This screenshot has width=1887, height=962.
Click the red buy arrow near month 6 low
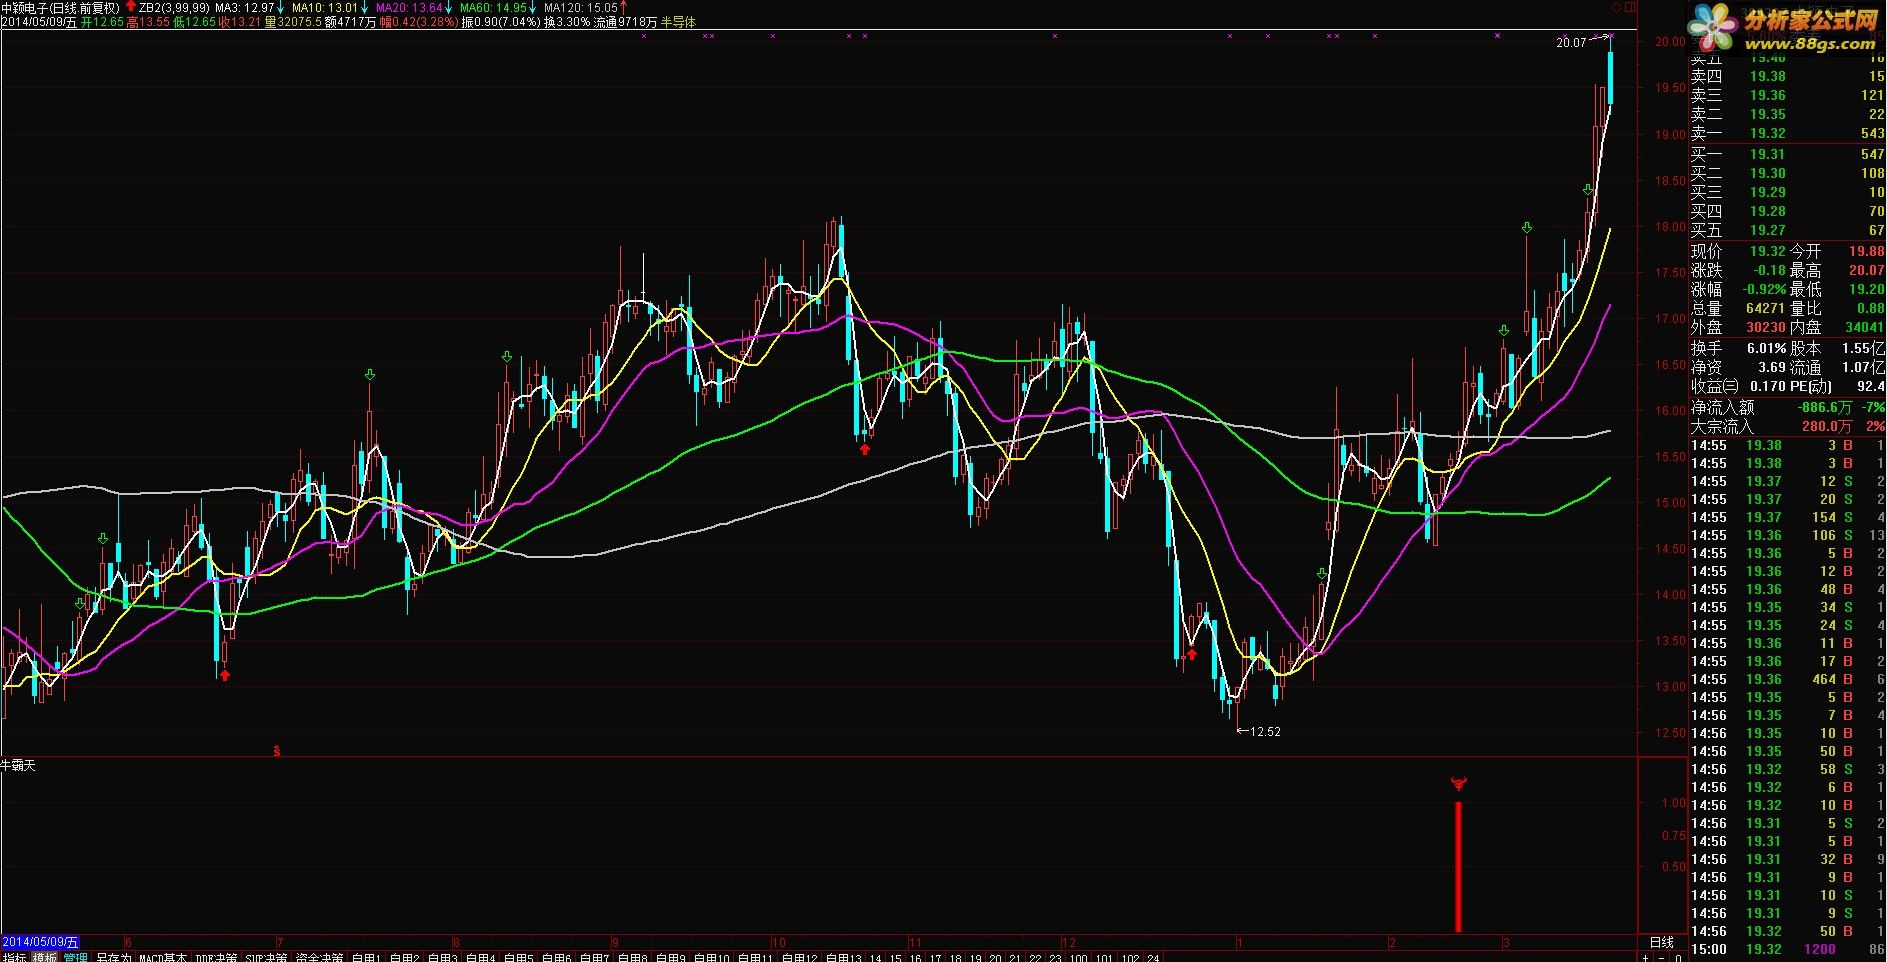225,675
